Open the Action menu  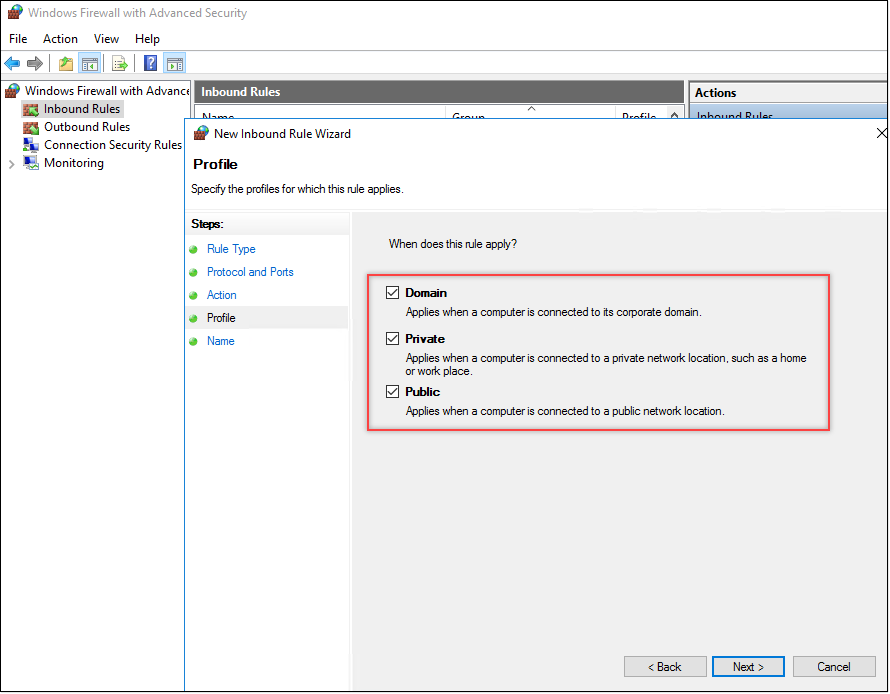tap(60, 39)
